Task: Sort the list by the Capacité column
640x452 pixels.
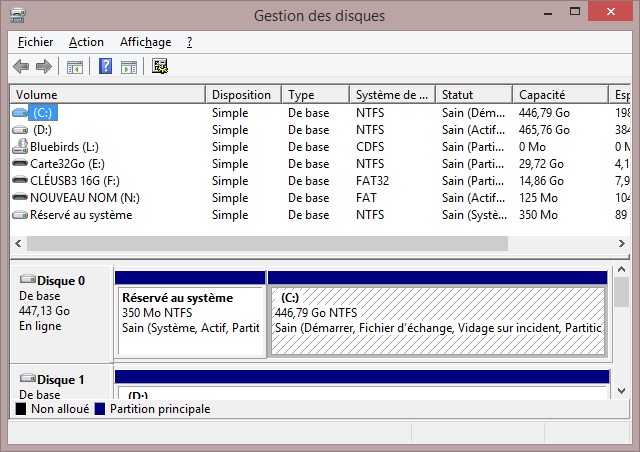Action: tap(559, 95)
